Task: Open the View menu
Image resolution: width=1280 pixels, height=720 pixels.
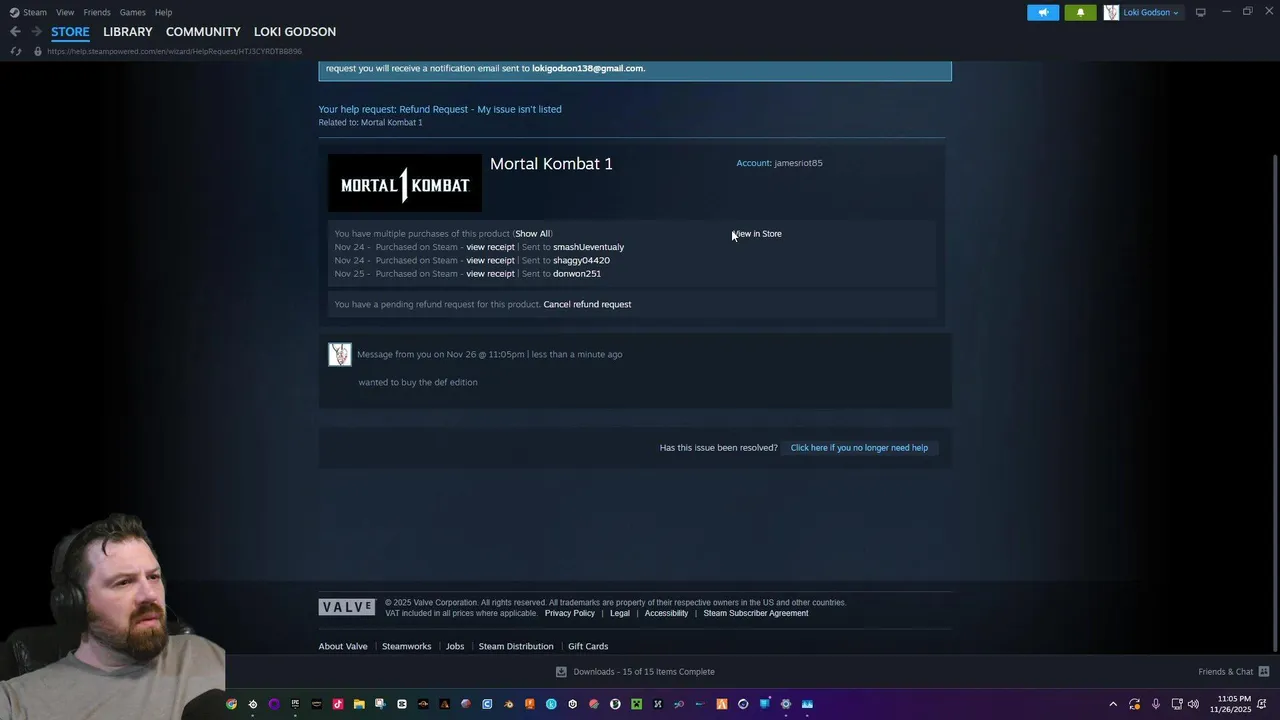Action: click(x=65, y=12)
